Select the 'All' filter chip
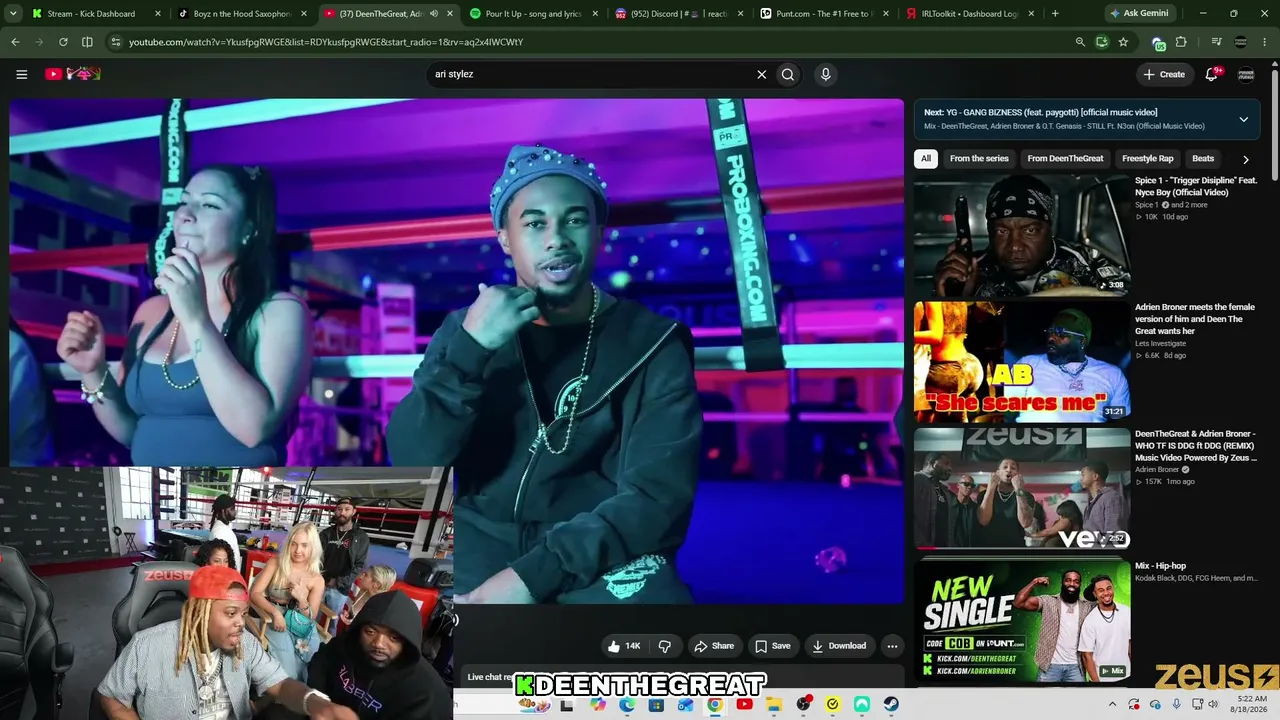 pos(926,158)
